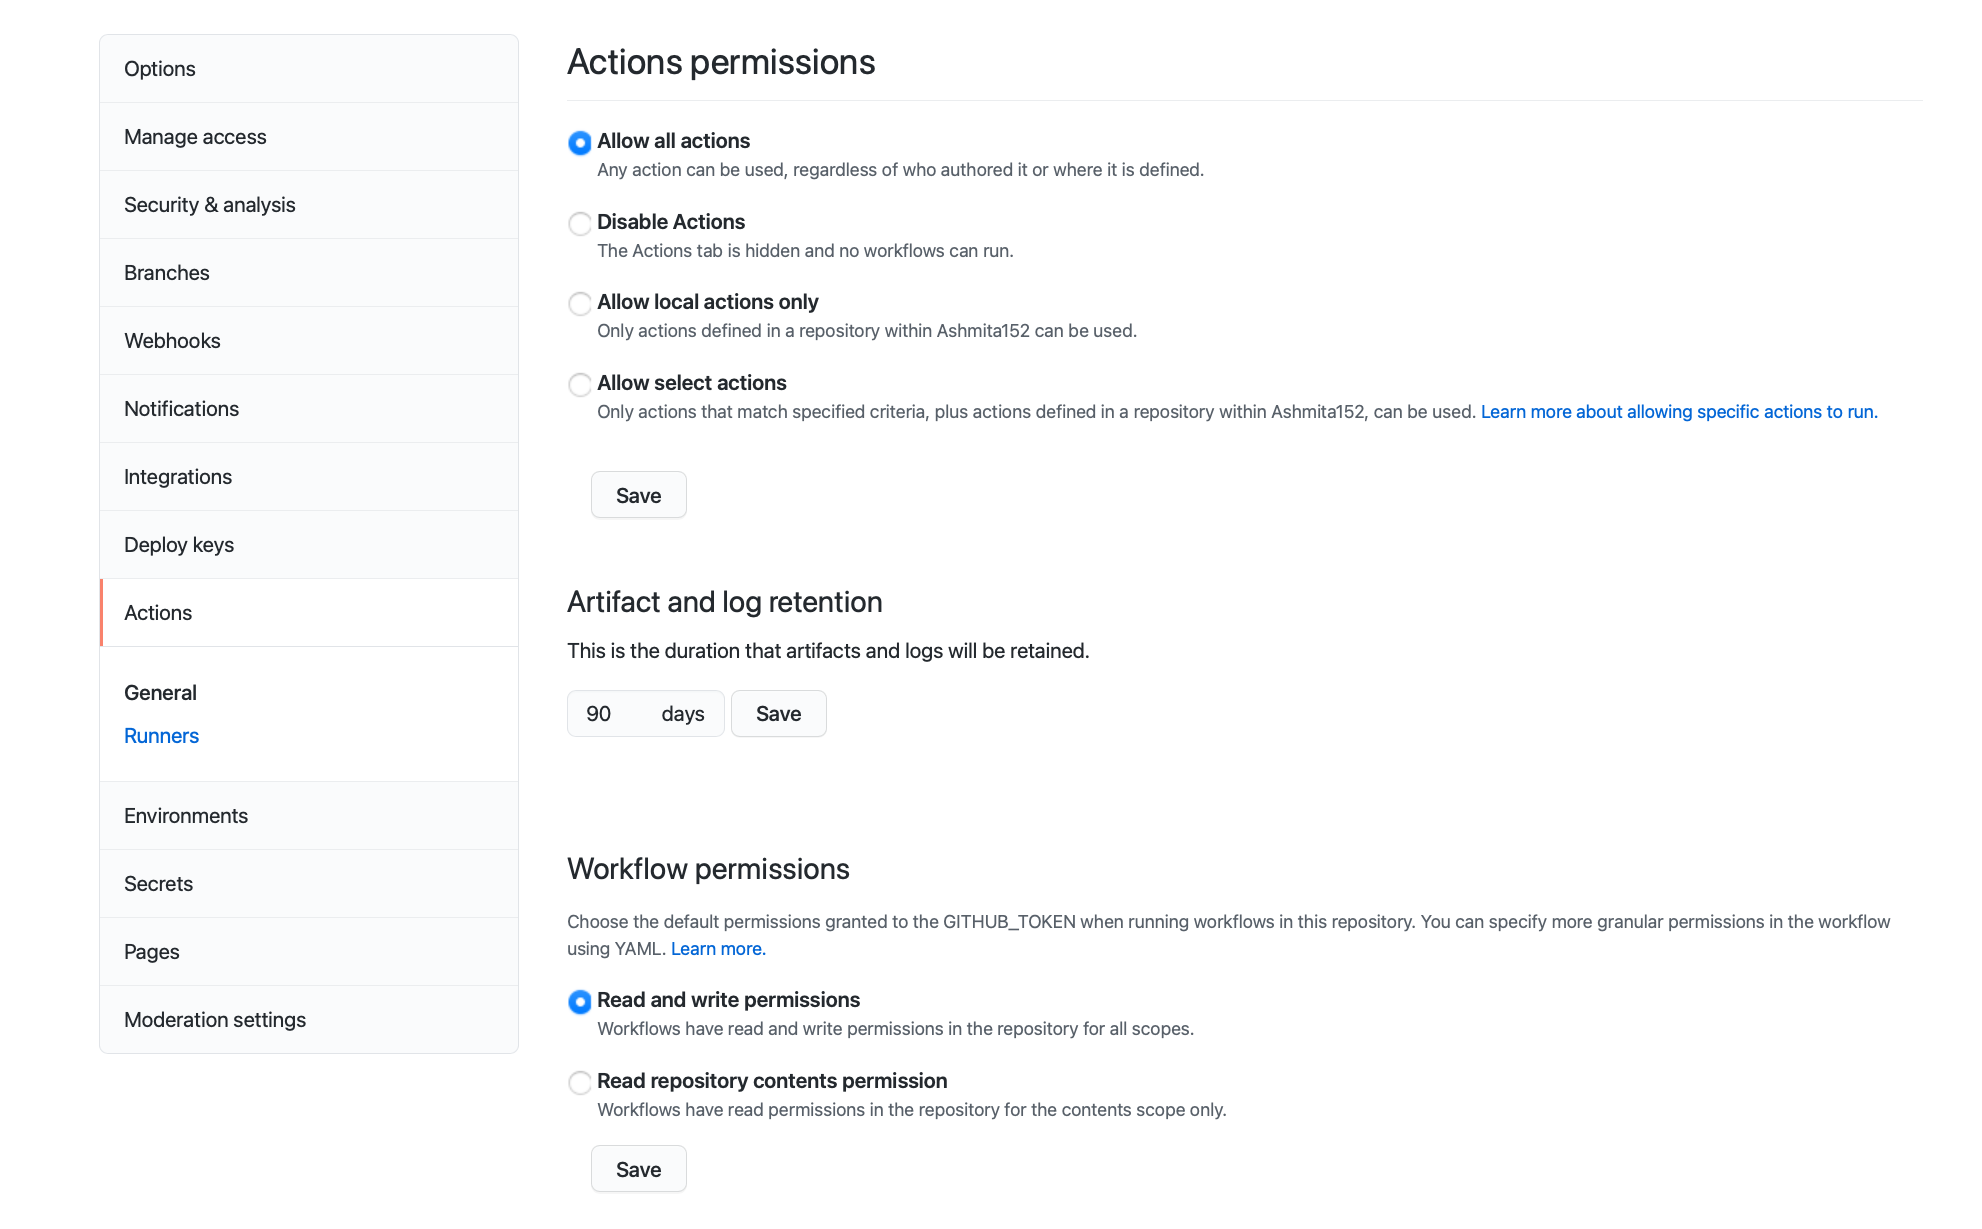Image resolution: width=1982 pixels, height=1229 pixels.
Task: Choose Allow local actions only
Action: point(580,303)
